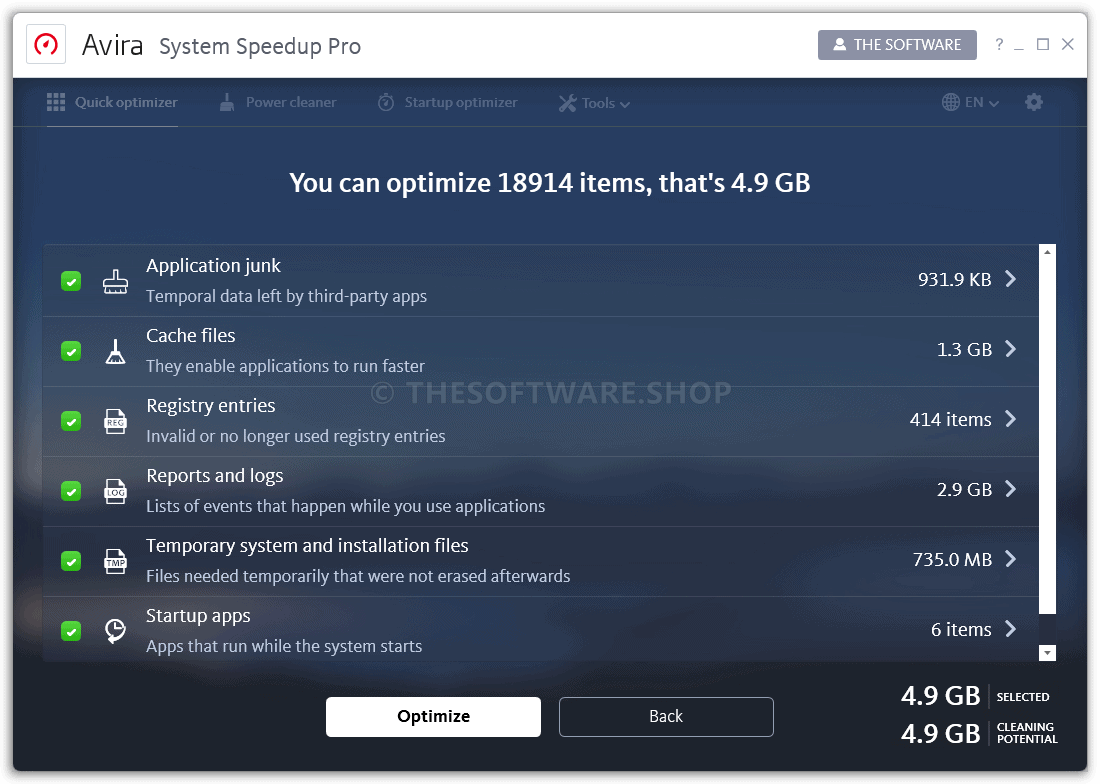The image size is (1100, 784).
Task: Switch to the Startup optimizer tab
Action: pos(448,102)
